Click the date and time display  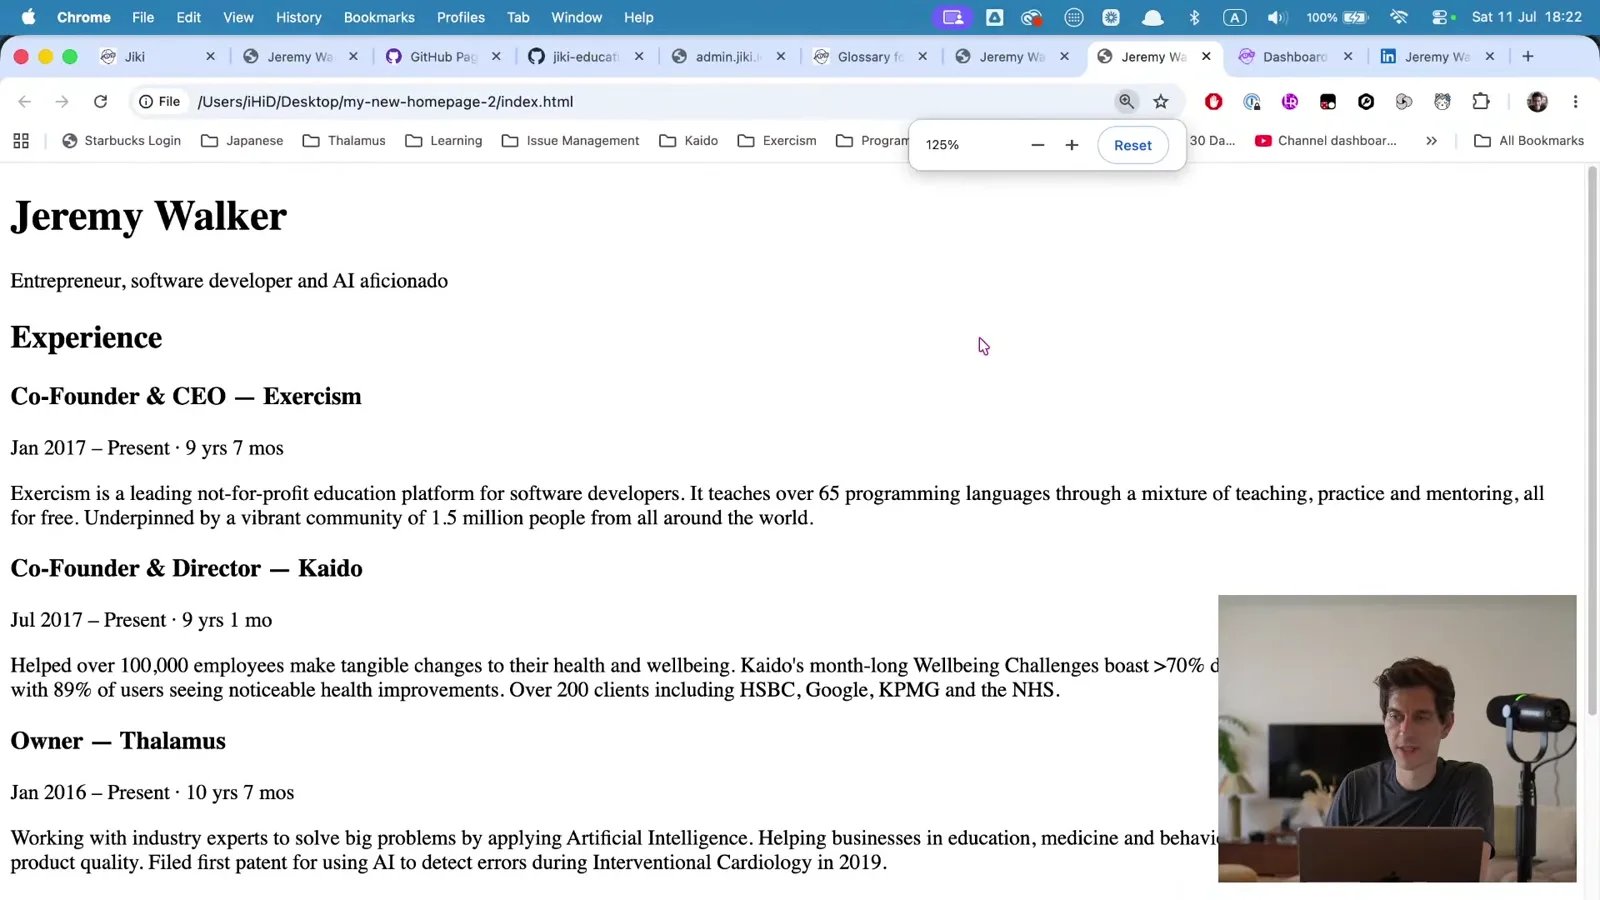tap(1527, 17)
